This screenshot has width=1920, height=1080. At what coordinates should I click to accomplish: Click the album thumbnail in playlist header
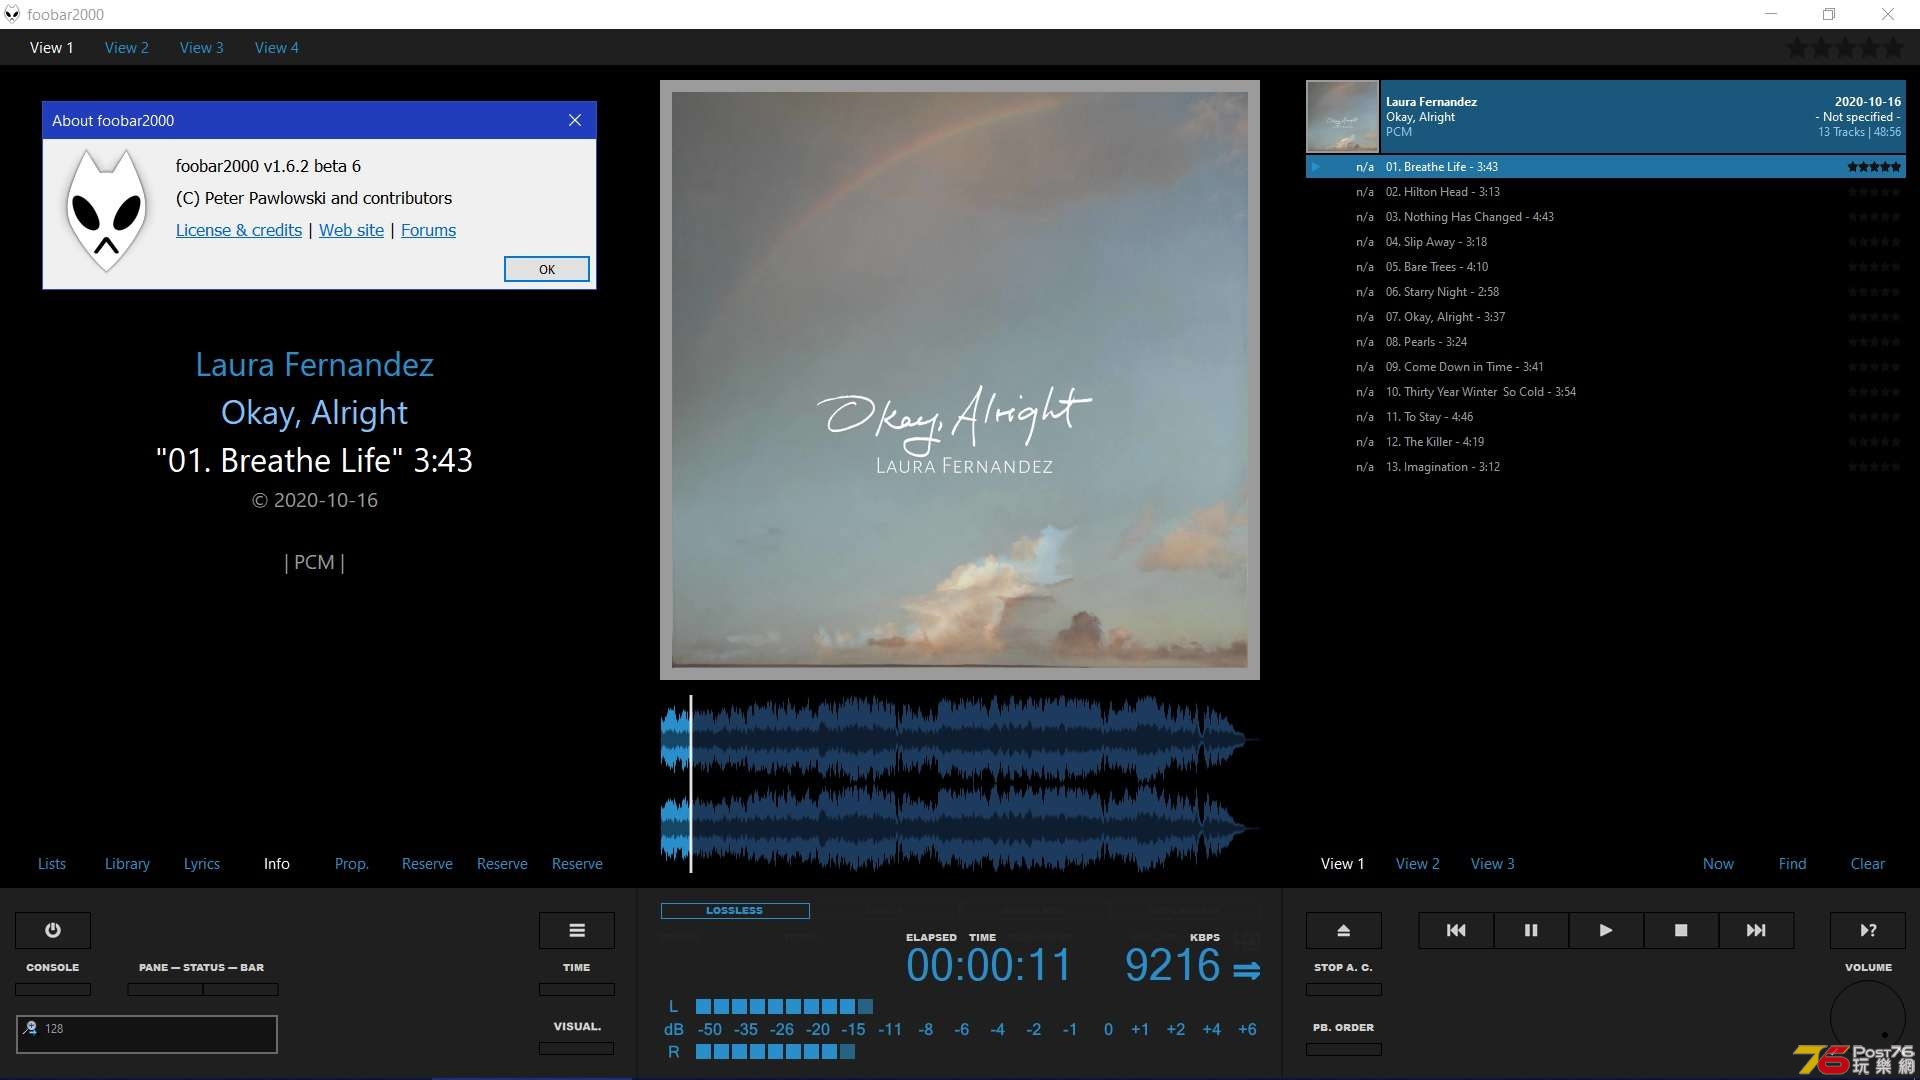(1343, 116)
